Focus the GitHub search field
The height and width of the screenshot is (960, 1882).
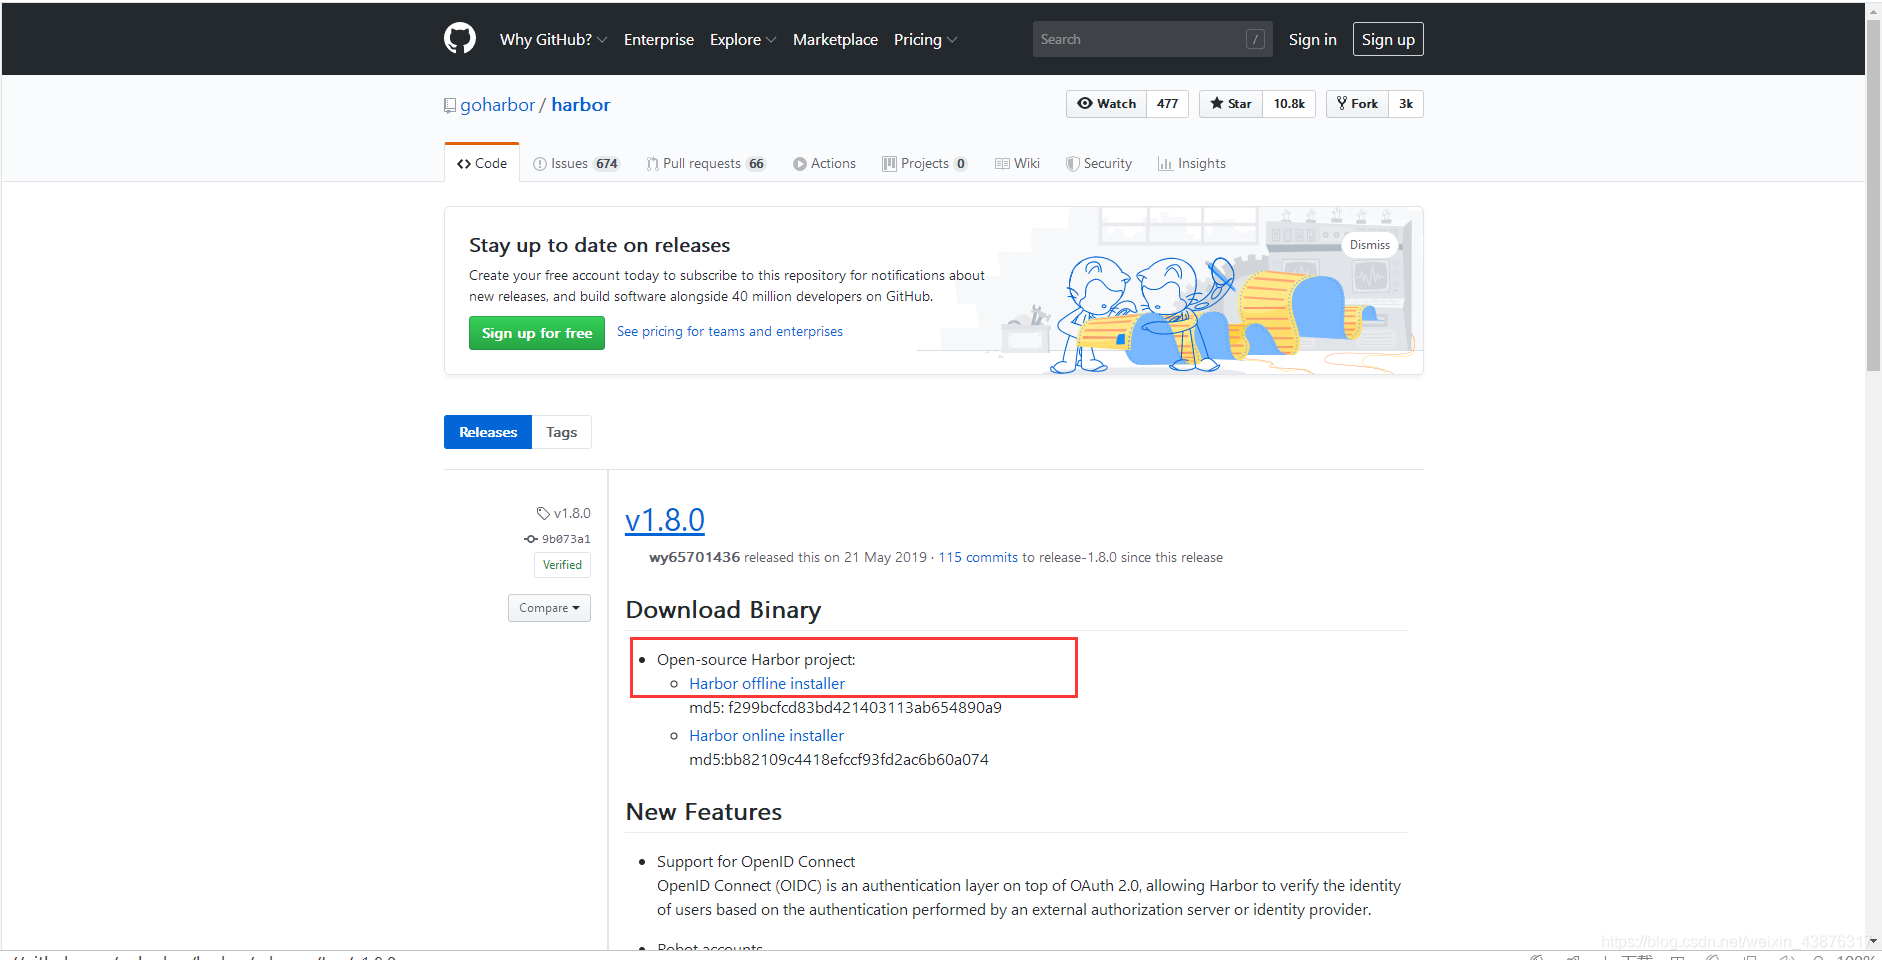tap(1152, 39)
